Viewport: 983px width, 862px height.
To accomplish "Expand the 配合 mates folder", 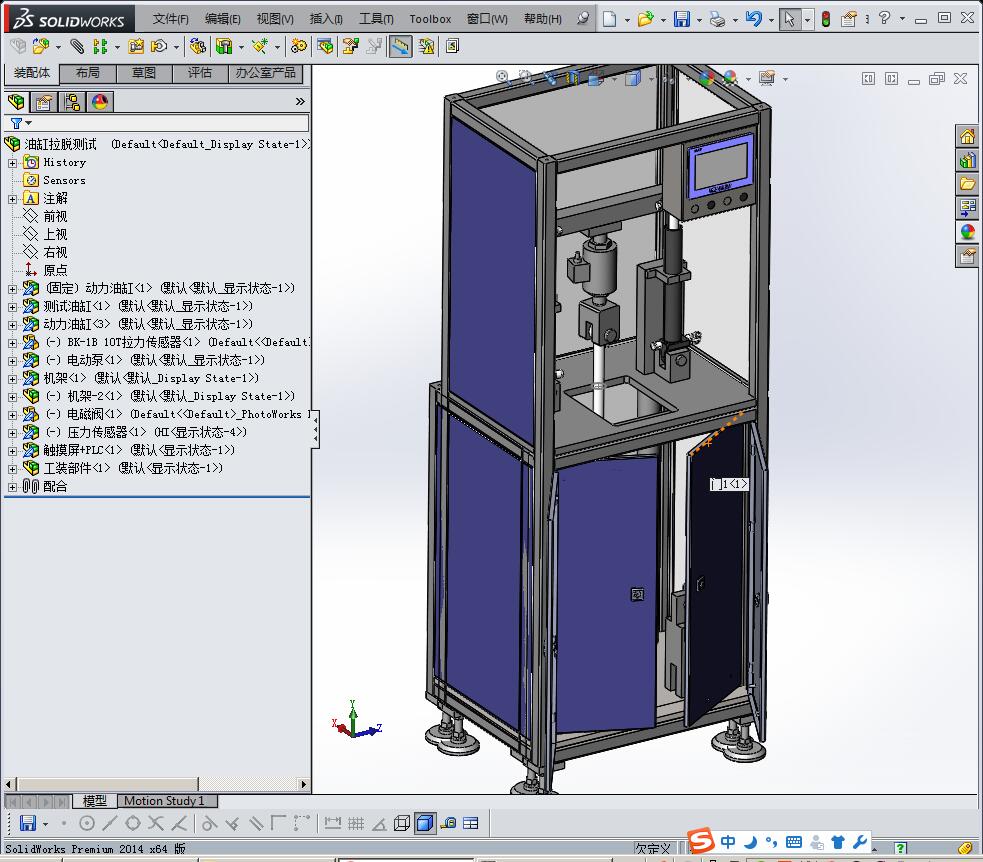I will click(x=13, y=487).
